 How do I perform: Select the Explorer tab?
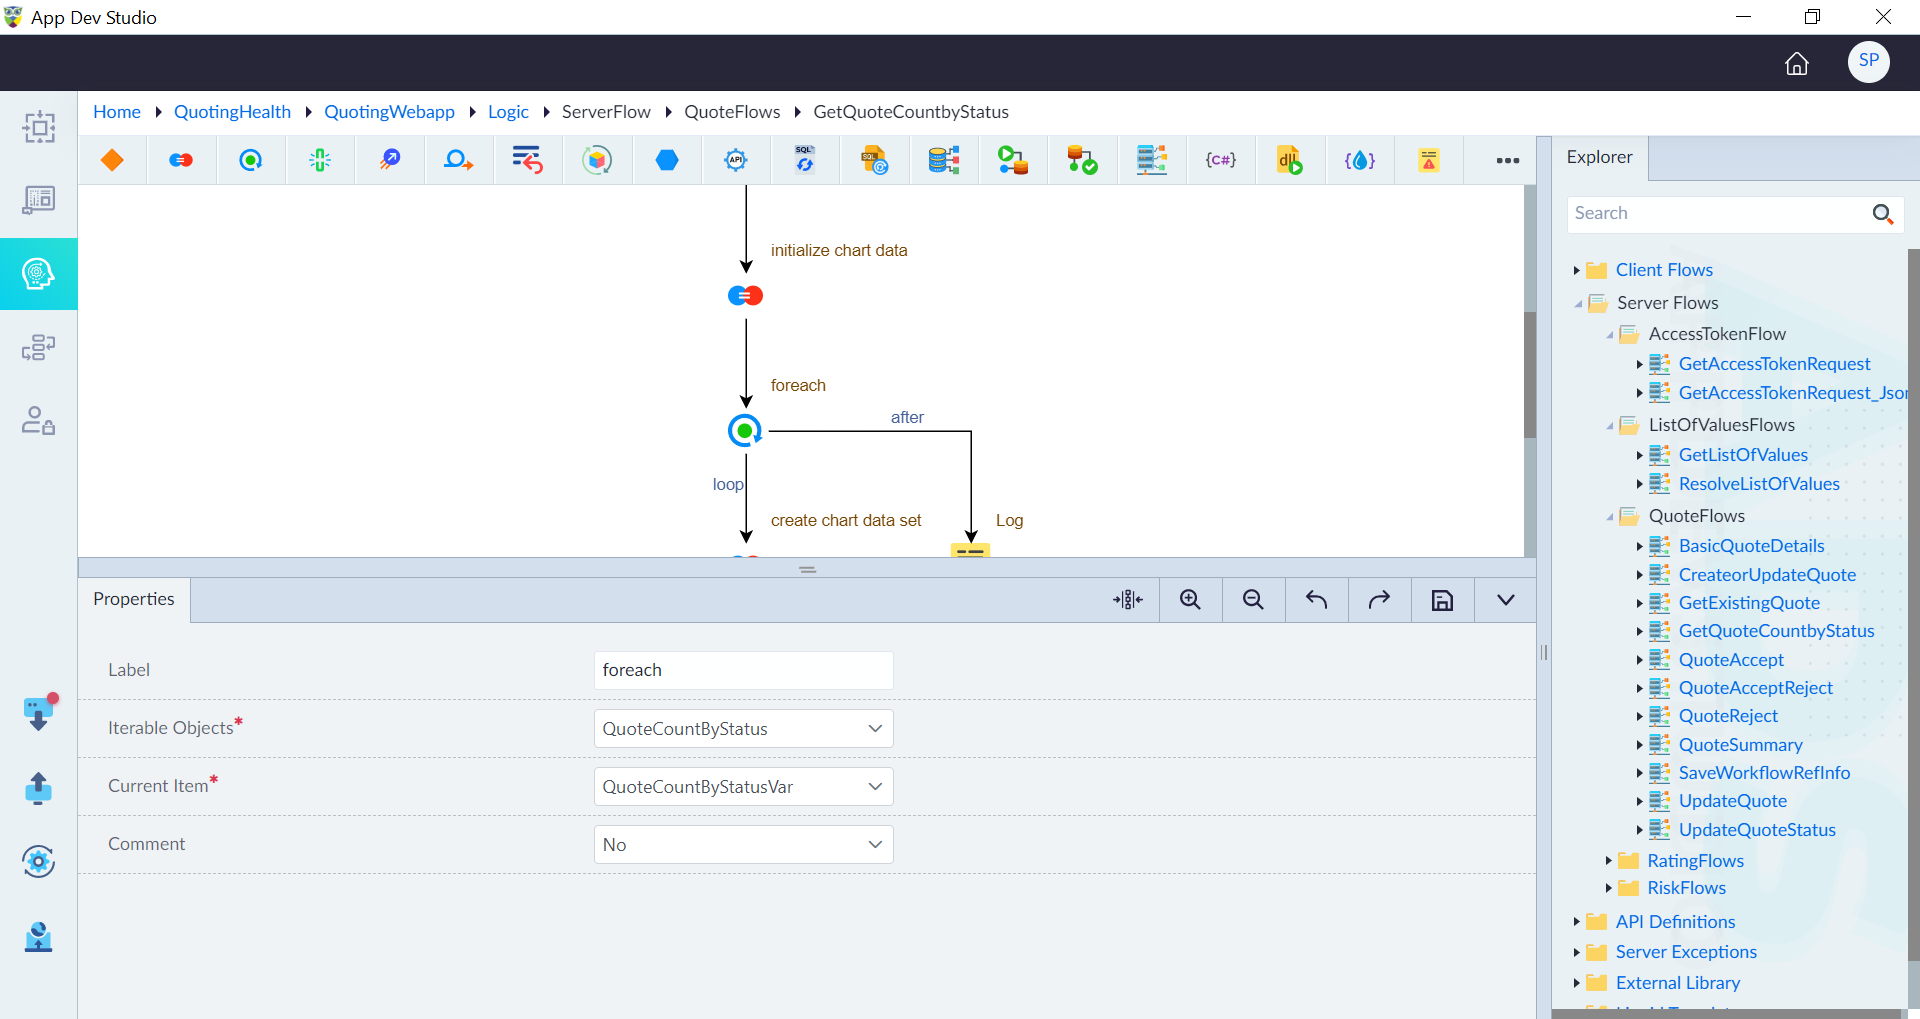tap(1599, 157)
